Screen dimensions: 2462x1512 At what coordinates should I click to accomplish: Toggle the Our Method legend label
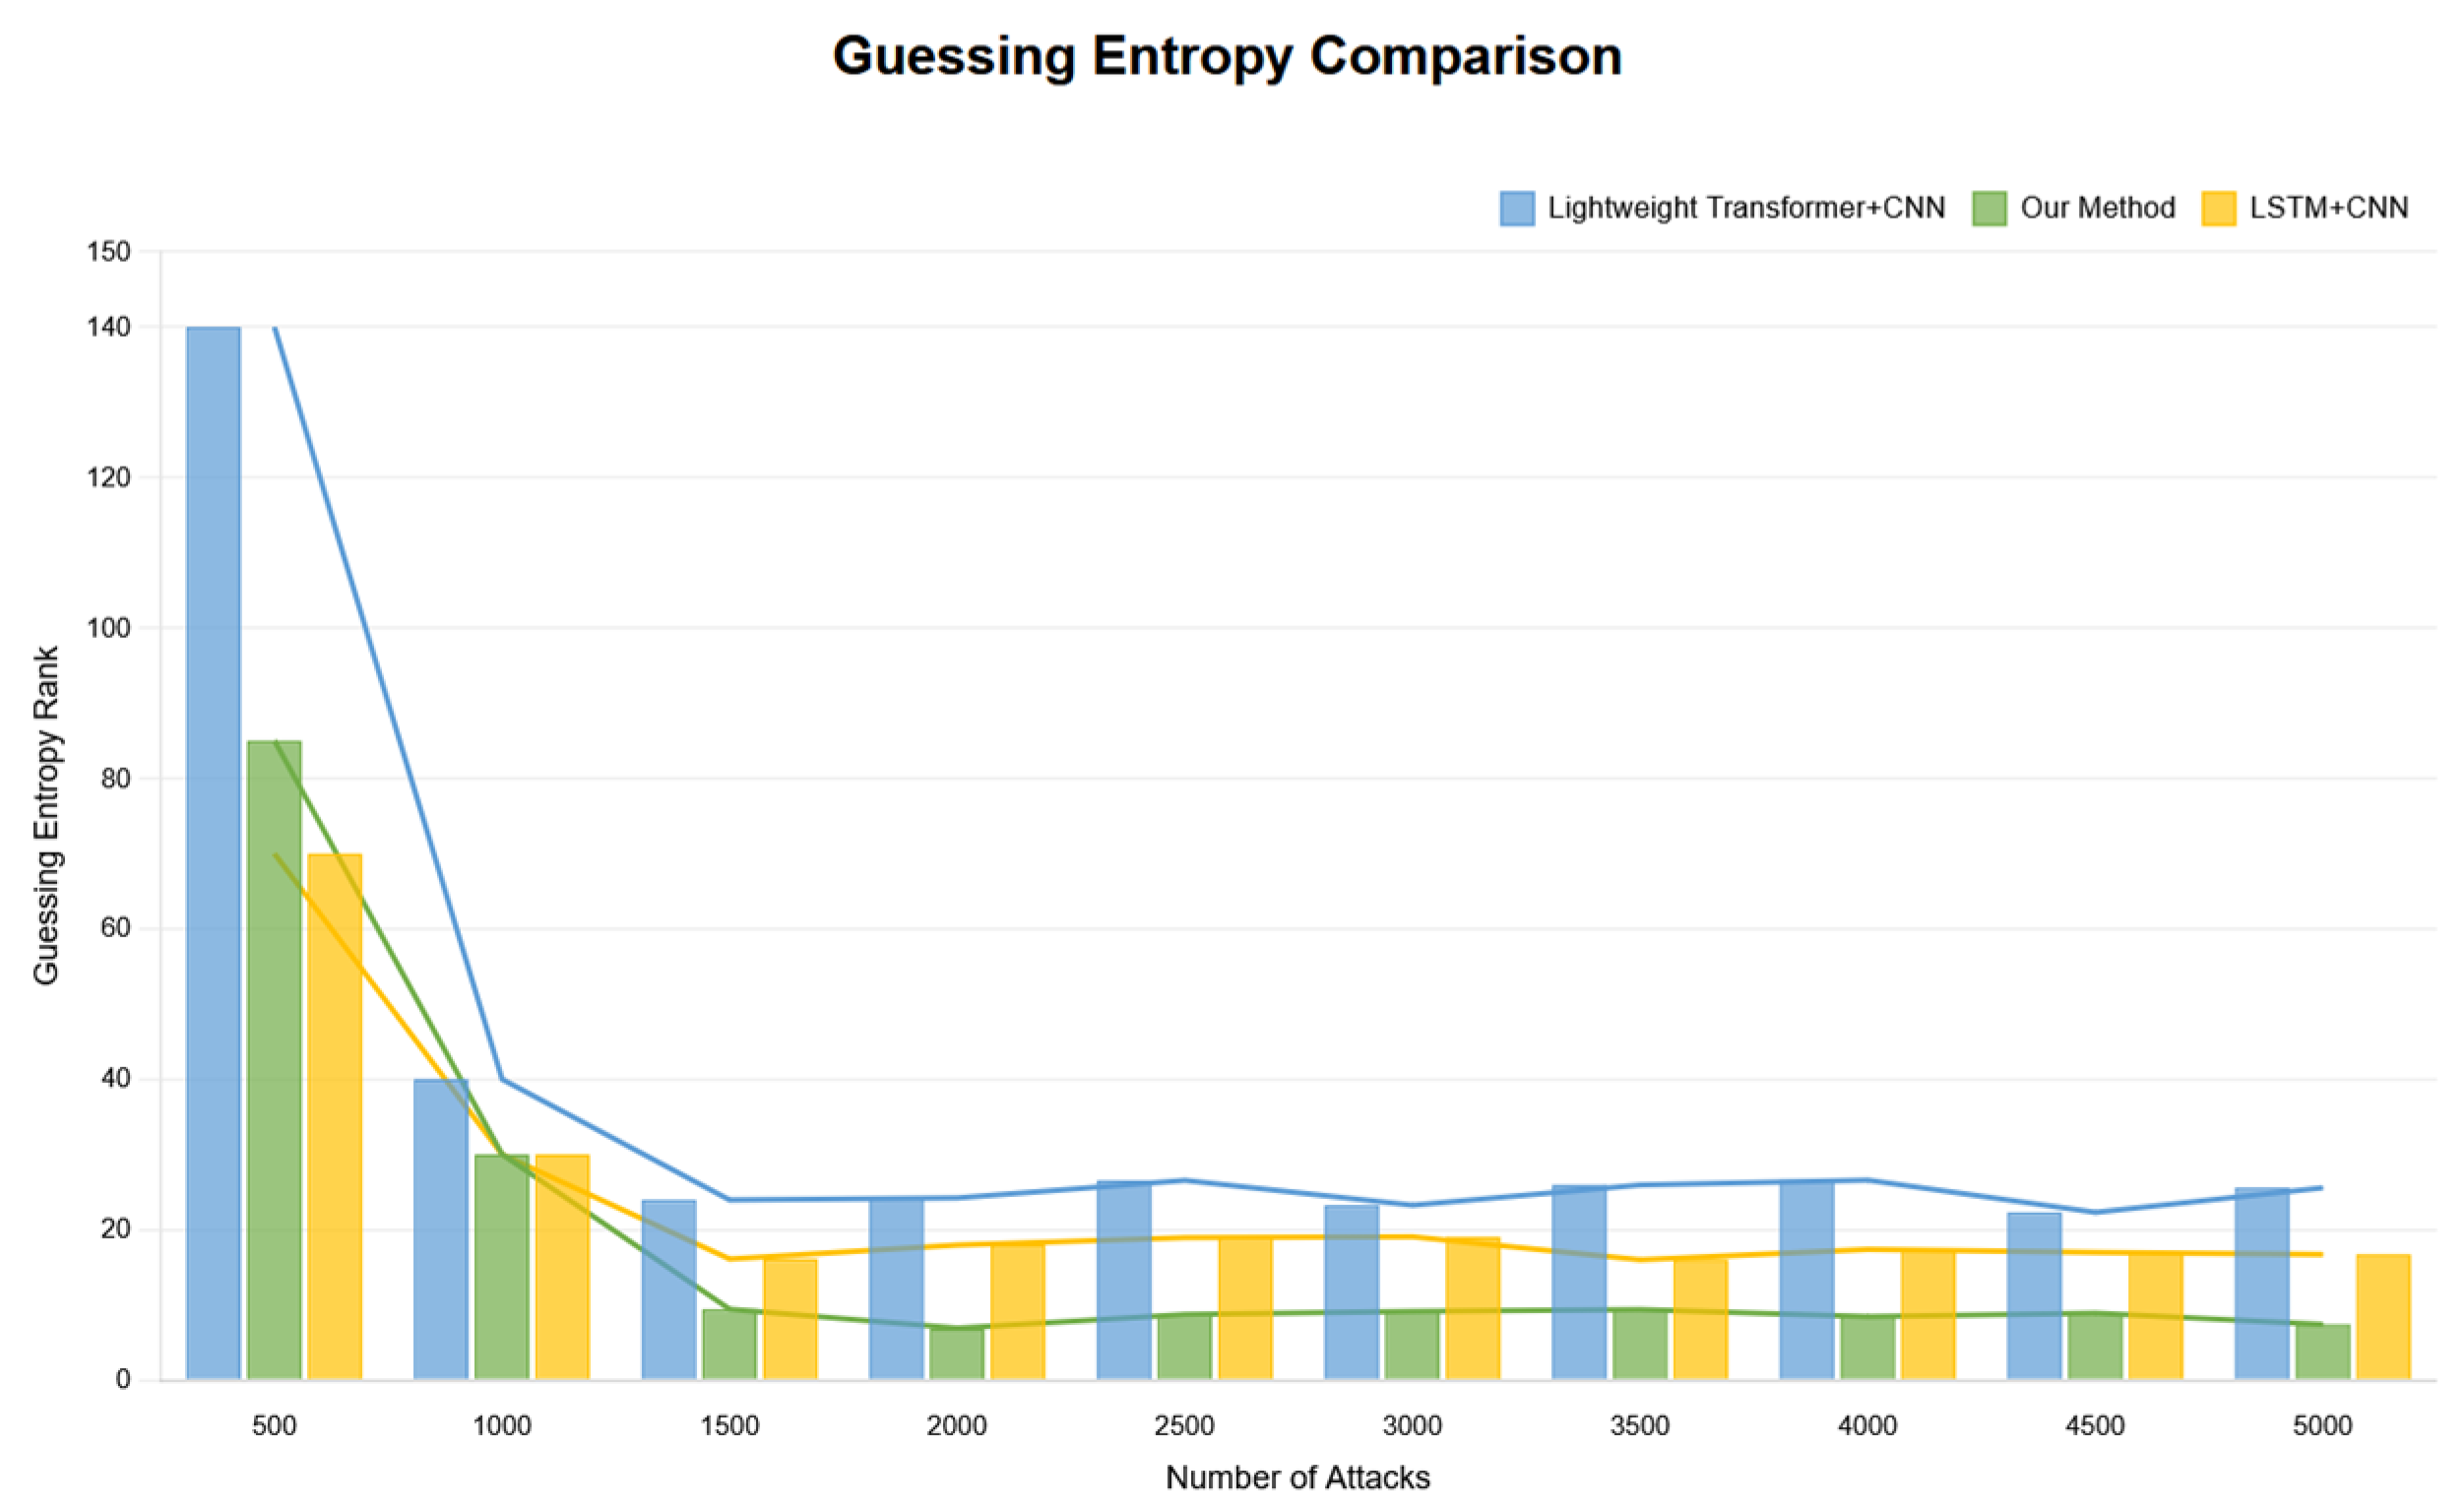click(2098, 208)
